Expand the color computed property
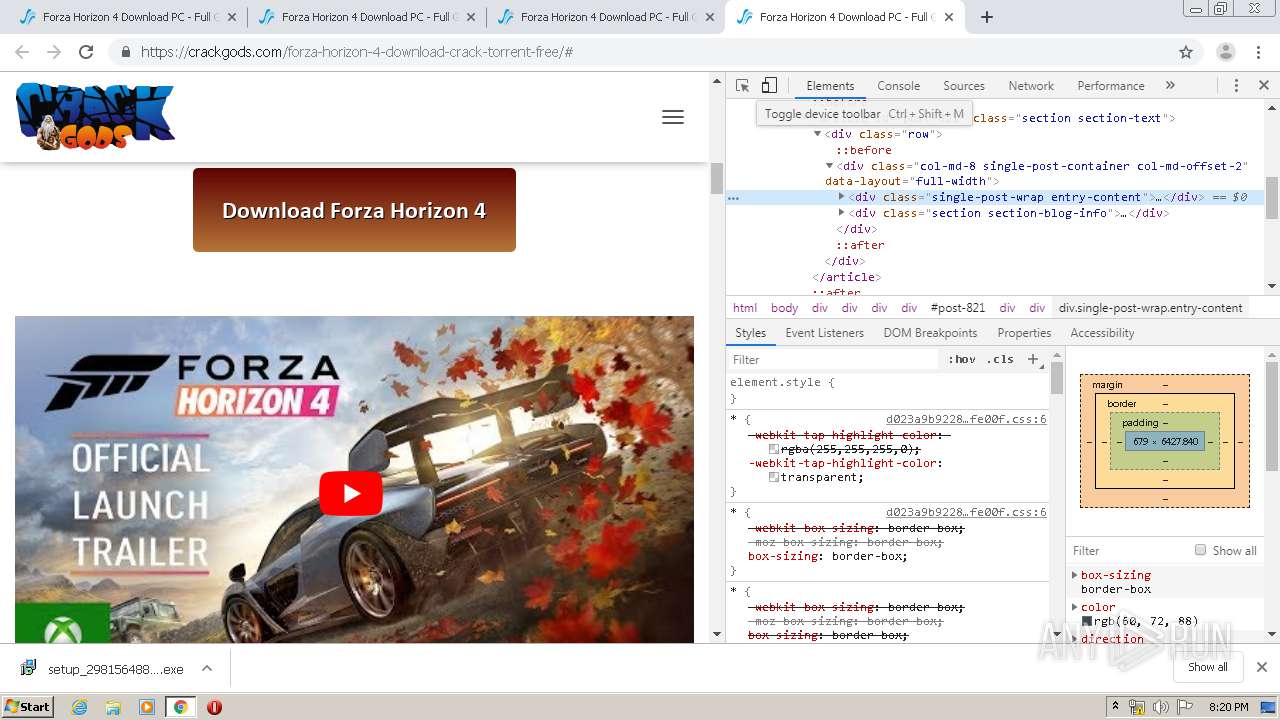 (1075, 607)
